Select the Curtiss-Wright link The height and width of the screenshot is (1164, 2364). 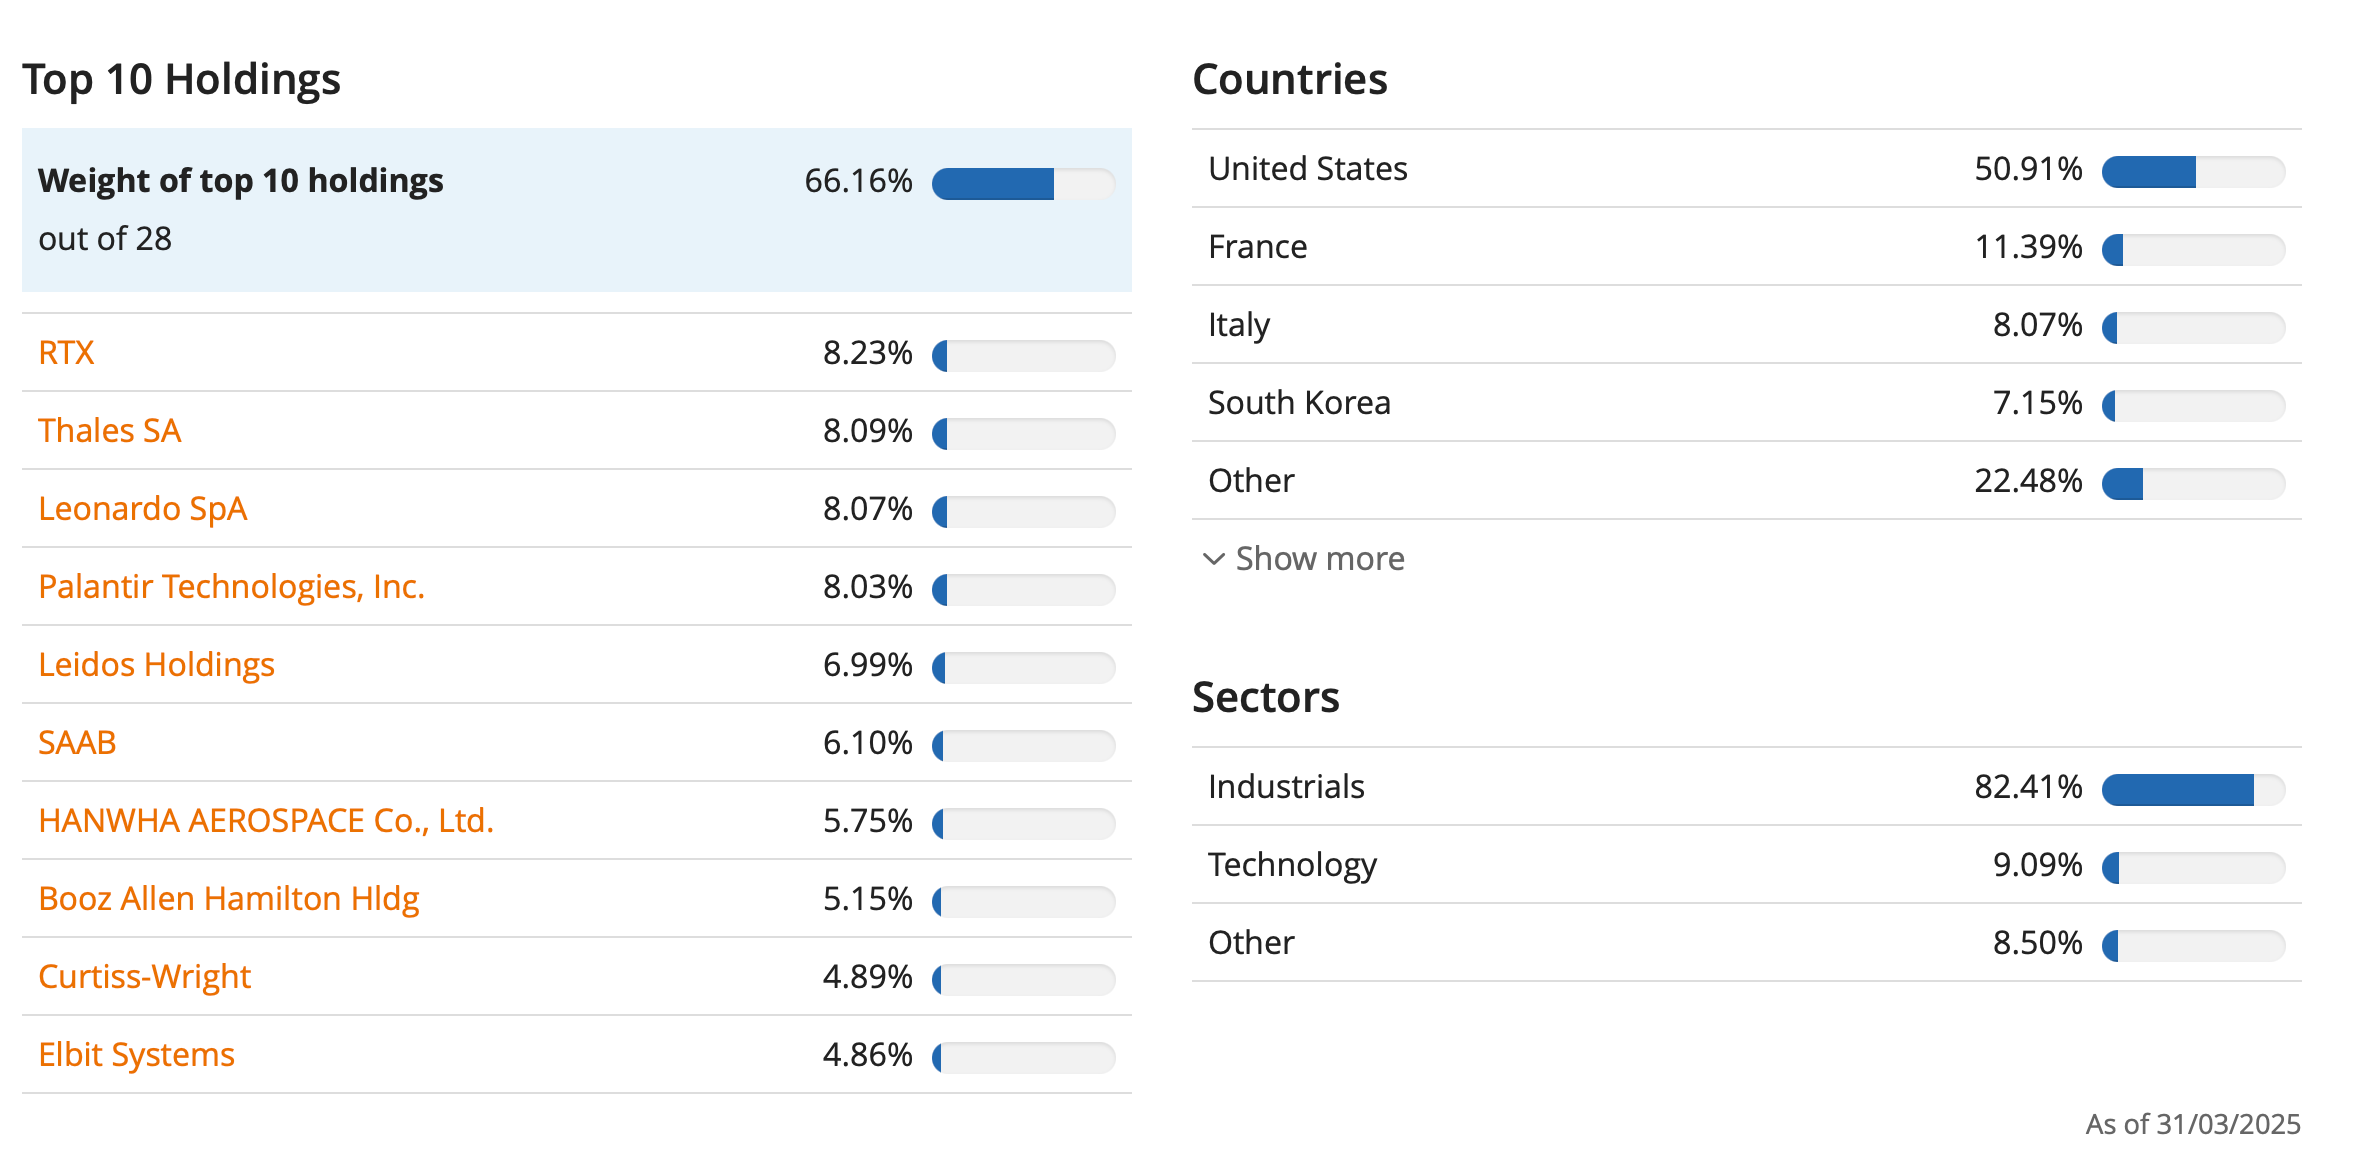[x=144, y=977]
